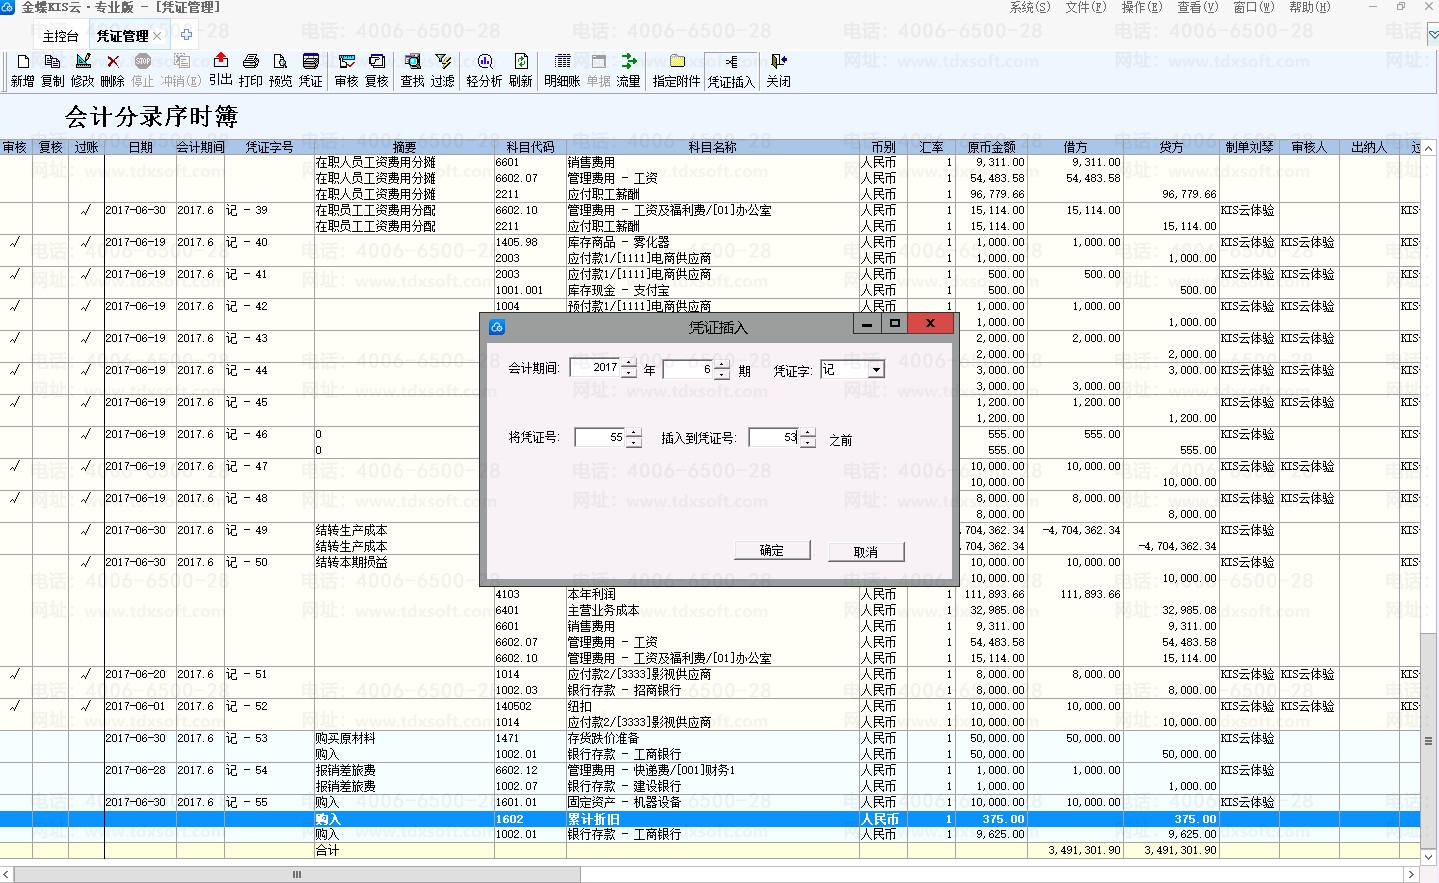The image size is (1439, 883).
Task: Open the 操作(E) menu
Action: point(1141,7)
